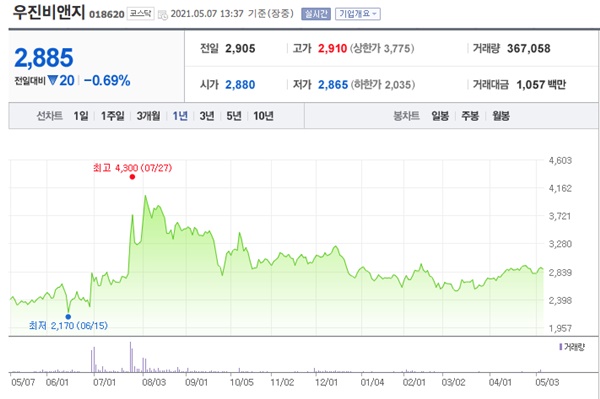Click the 05/03 date axis label
The width and height of the screenshot is (600, 399).
[547, 382]
